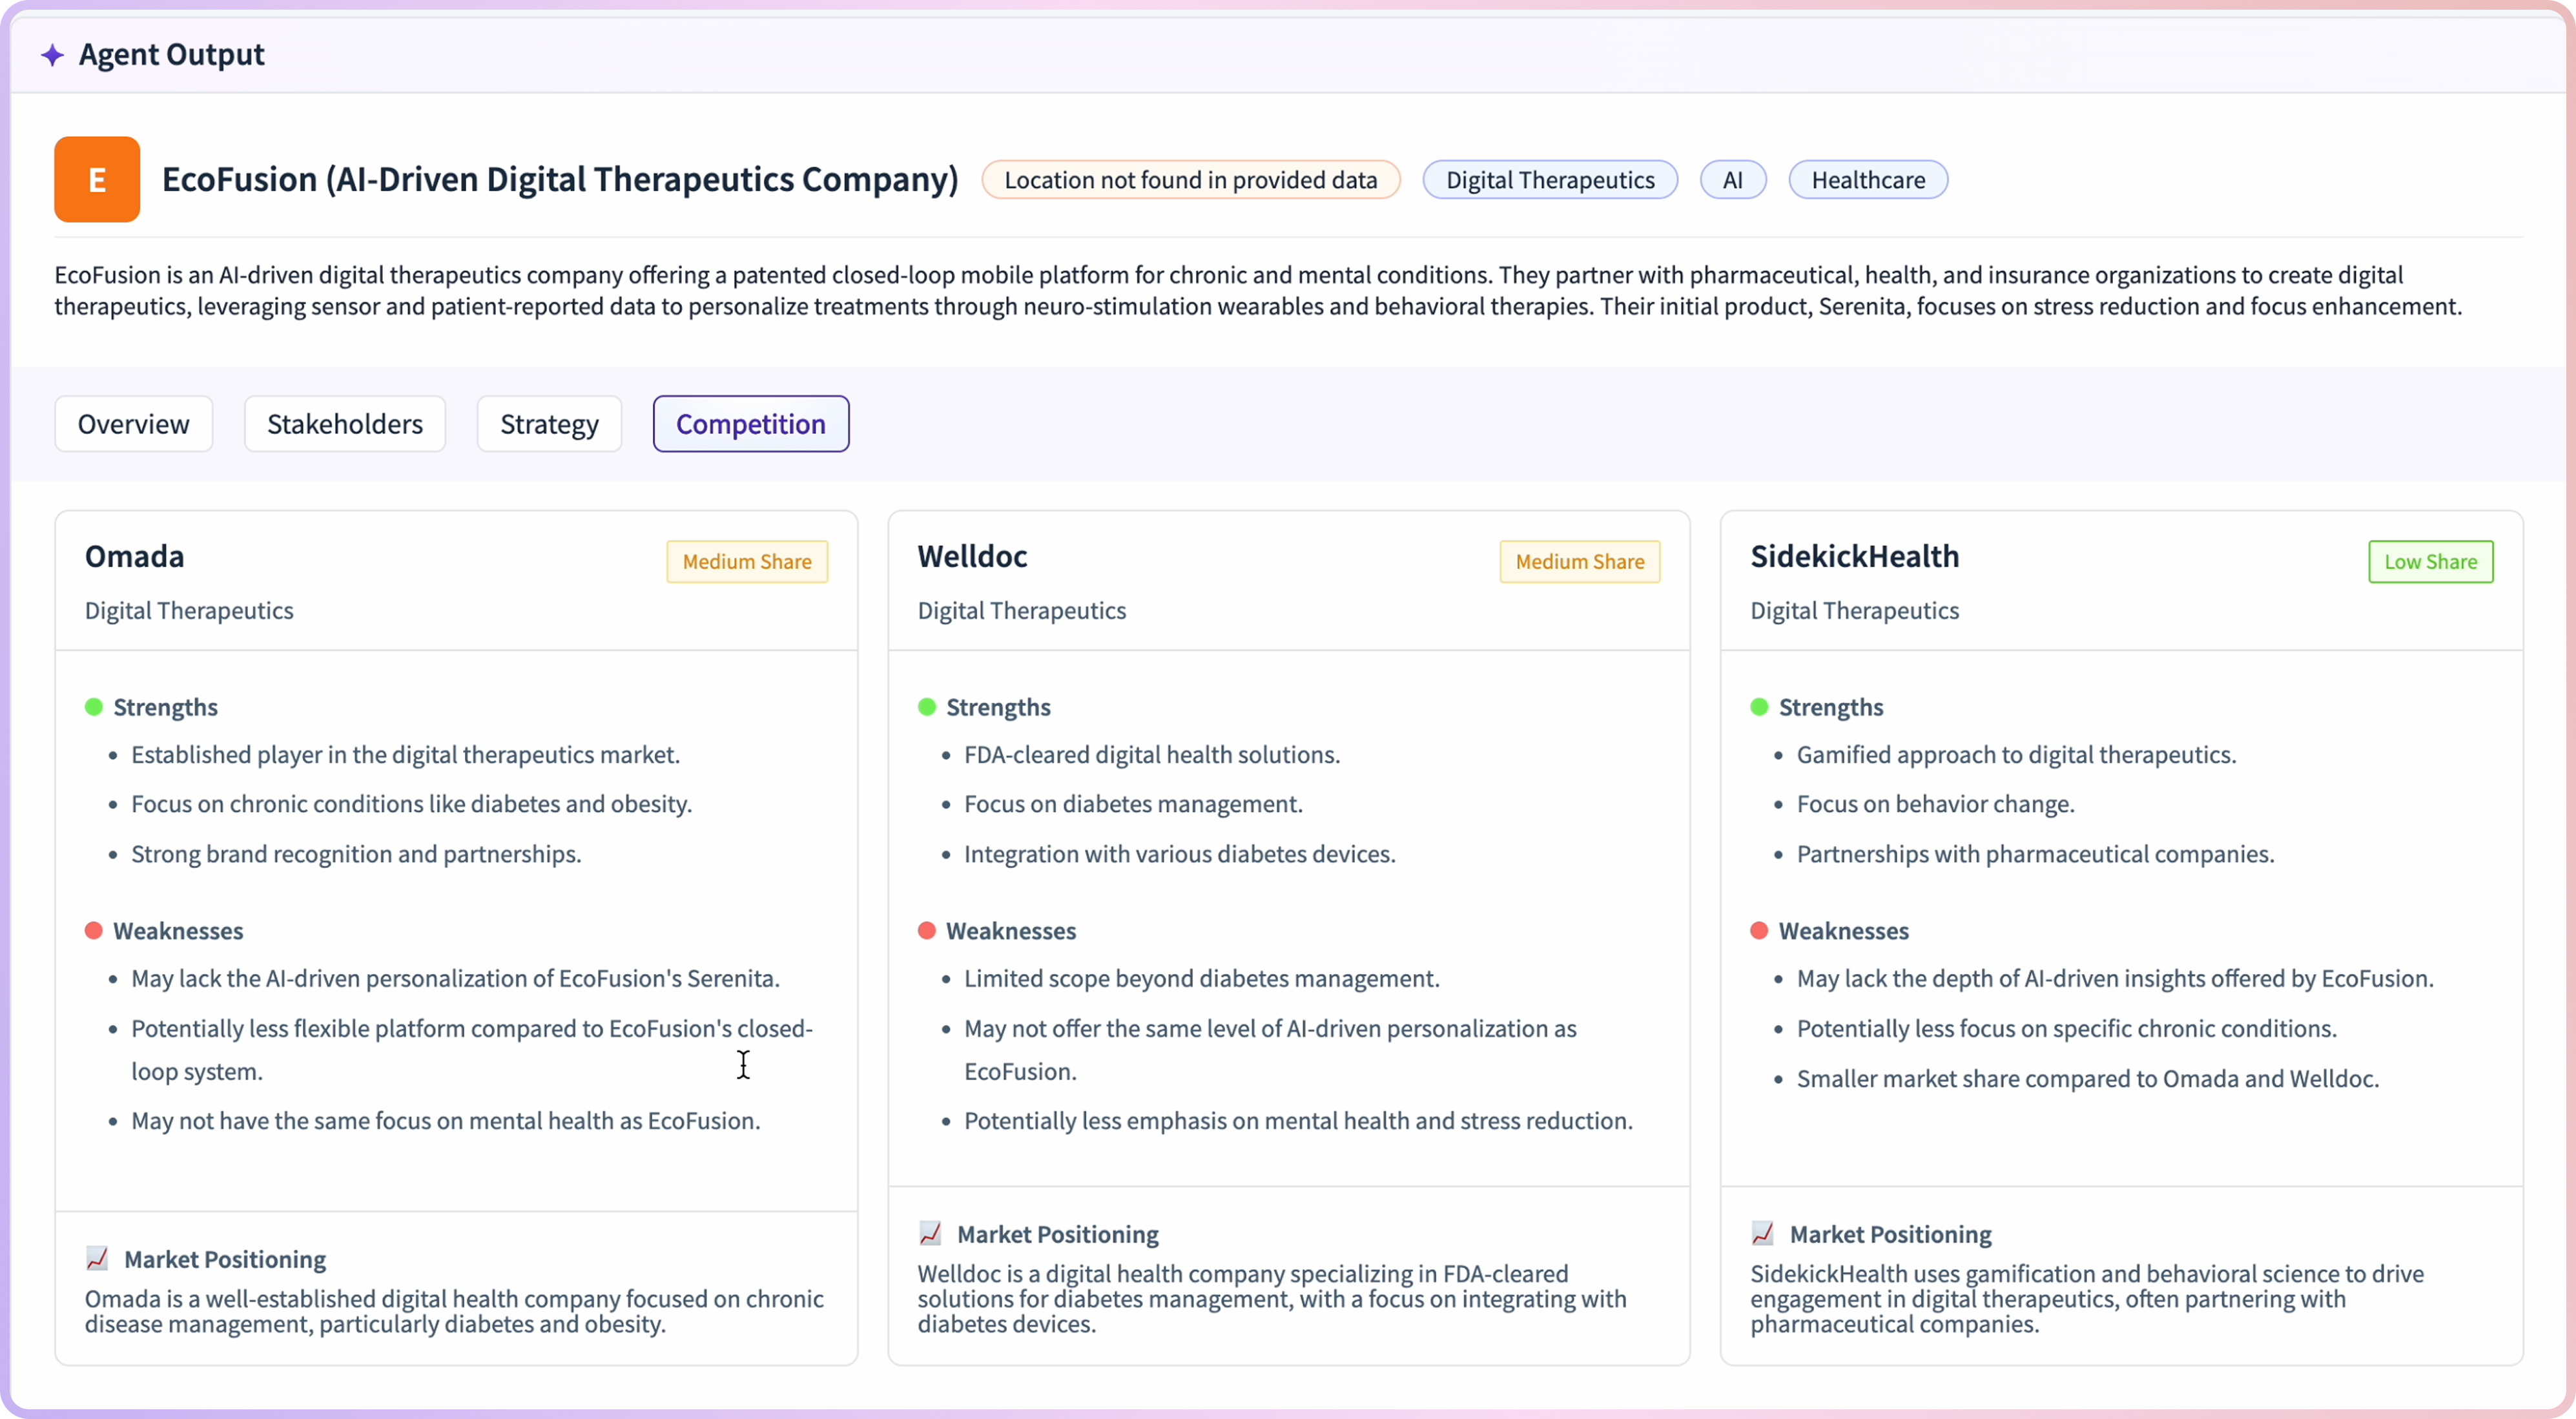
Task: Open the Stakeholders tab
Action: click(345, 424)
